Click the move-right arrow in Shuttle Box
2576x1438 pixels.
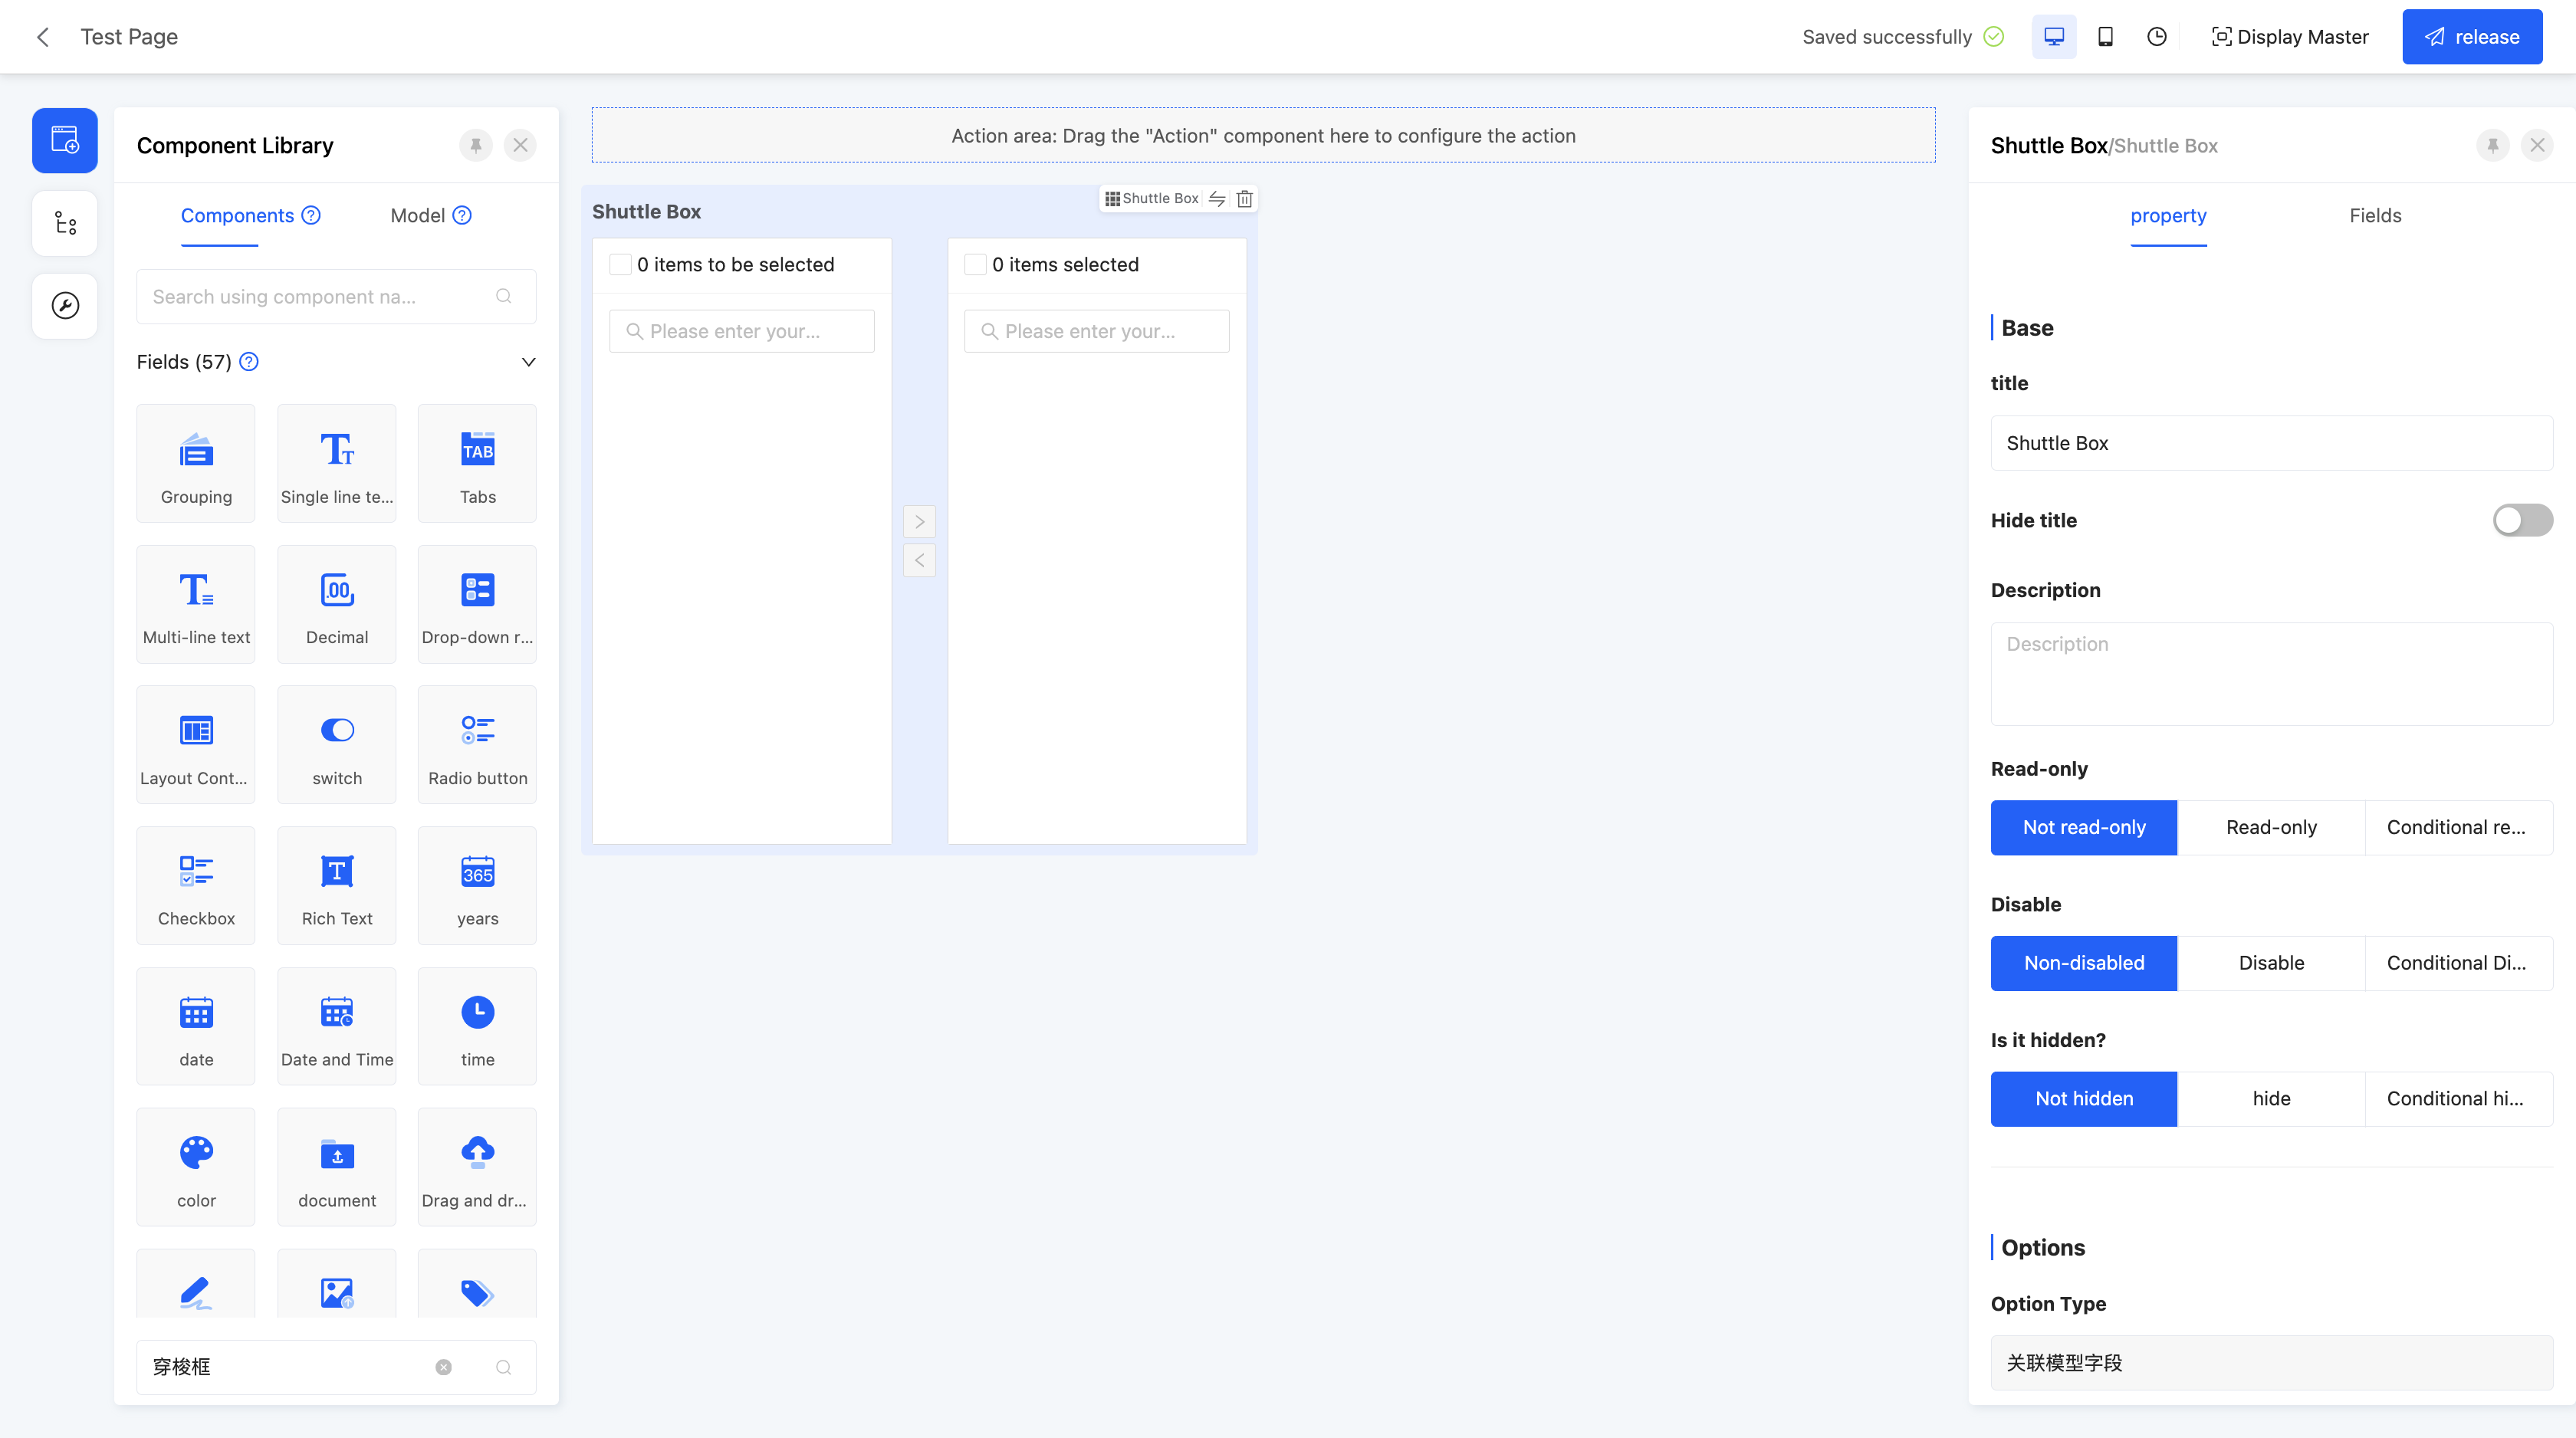coord(919,522)
